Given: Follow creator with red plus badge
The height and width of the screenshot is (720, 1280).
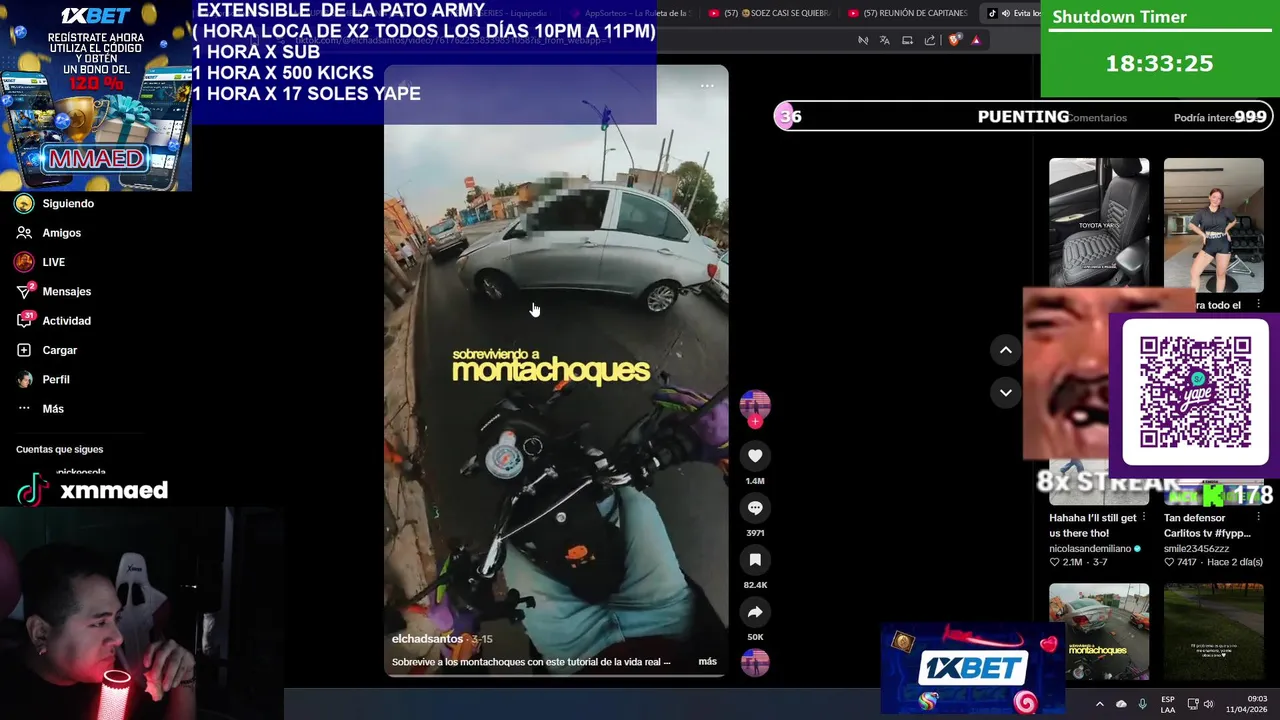Looking at the screenshot, I should pyautogui.click(x=755, y=422).
